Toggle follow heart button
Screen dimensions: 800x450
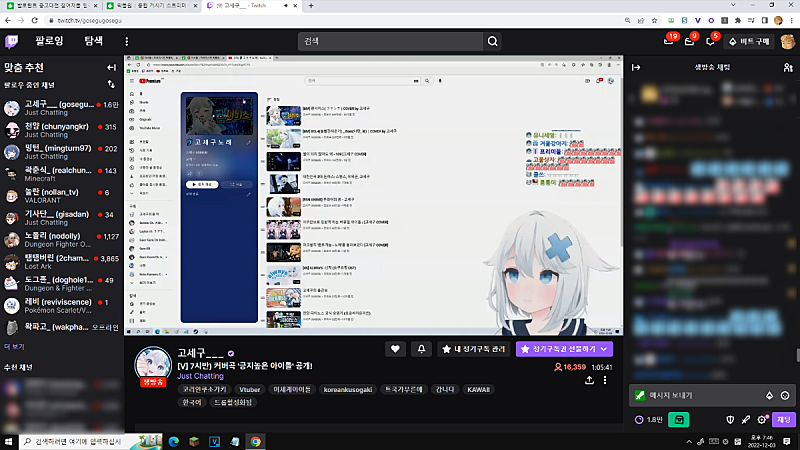[x=395, y=349]
